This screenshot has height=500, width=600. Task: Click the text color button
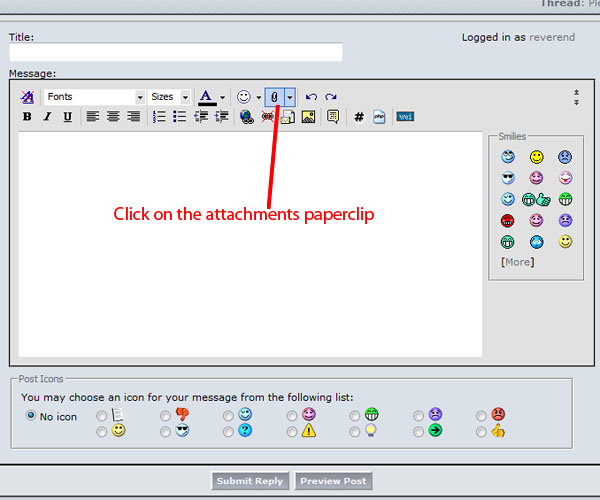coord(206,97)
